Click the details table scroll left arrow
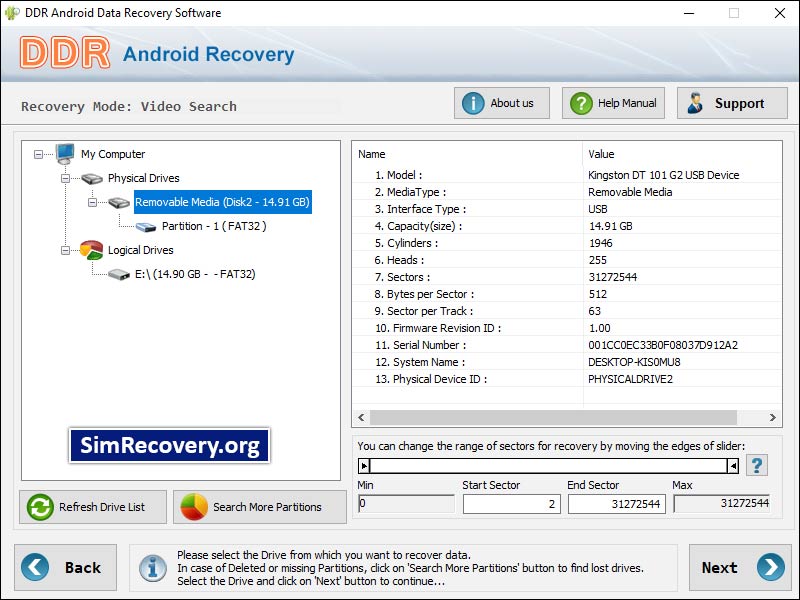The height and width of the screenshot is (600, 800). coord(361,417)
